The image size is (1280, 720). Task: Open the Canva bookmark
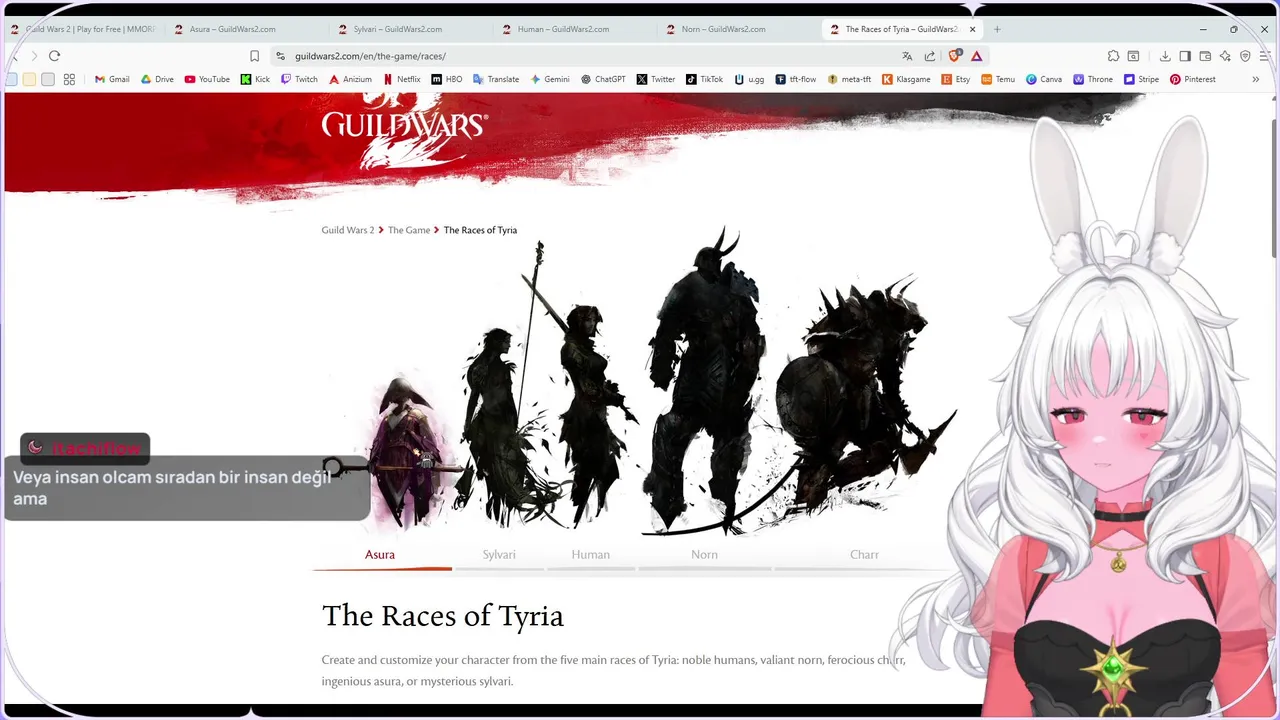(1044, 79)
